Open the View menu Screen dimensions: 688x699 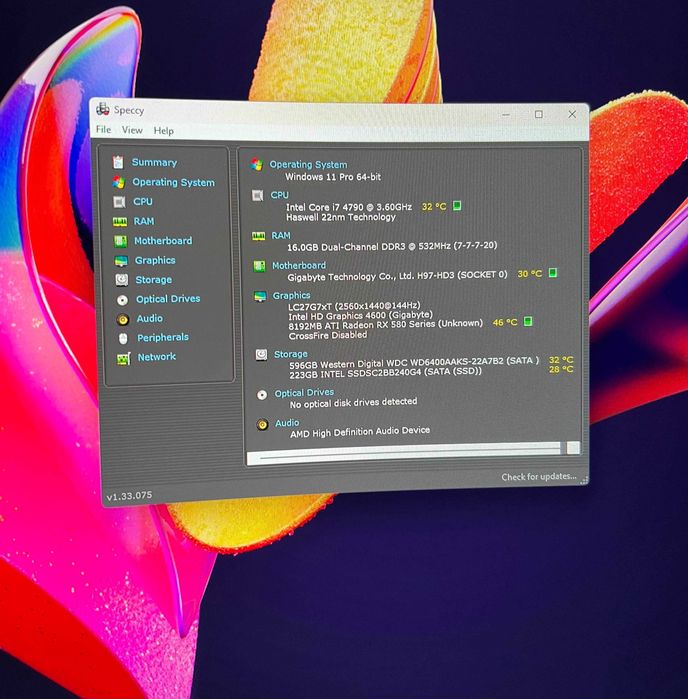(132, 130)
